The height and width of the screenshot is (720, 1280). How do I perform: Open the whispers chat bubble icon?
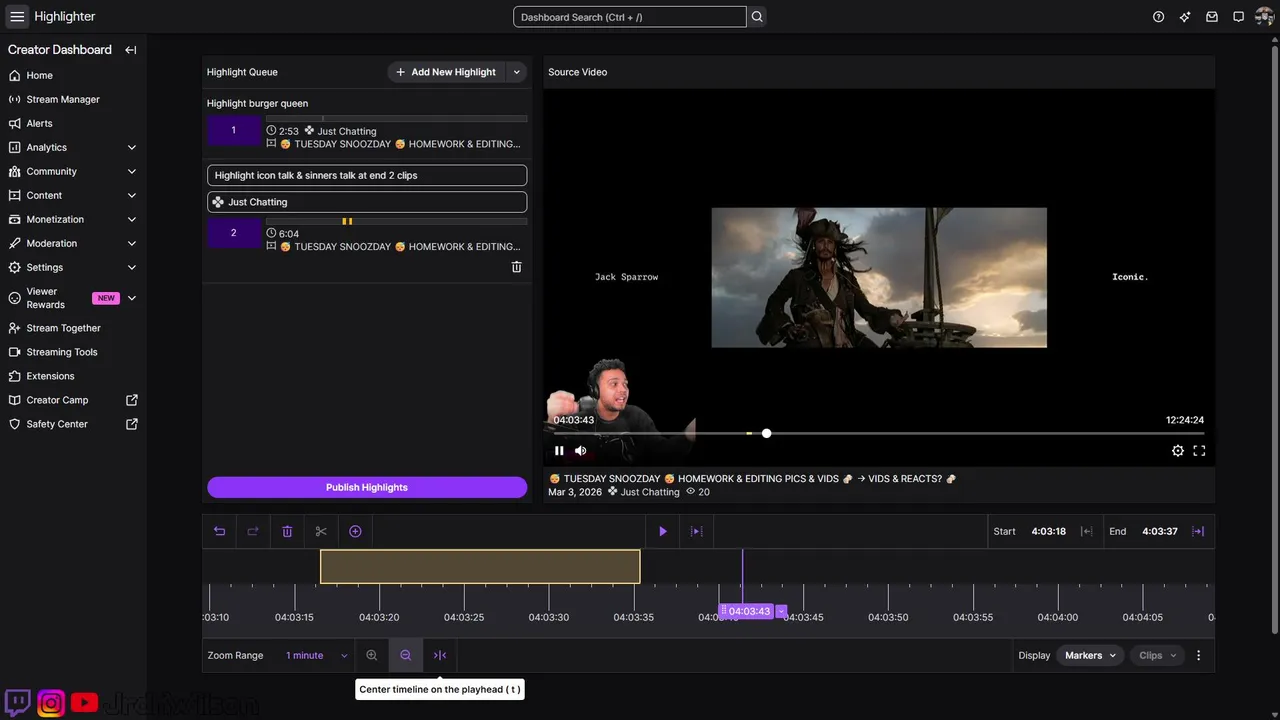pos(1238,17)
